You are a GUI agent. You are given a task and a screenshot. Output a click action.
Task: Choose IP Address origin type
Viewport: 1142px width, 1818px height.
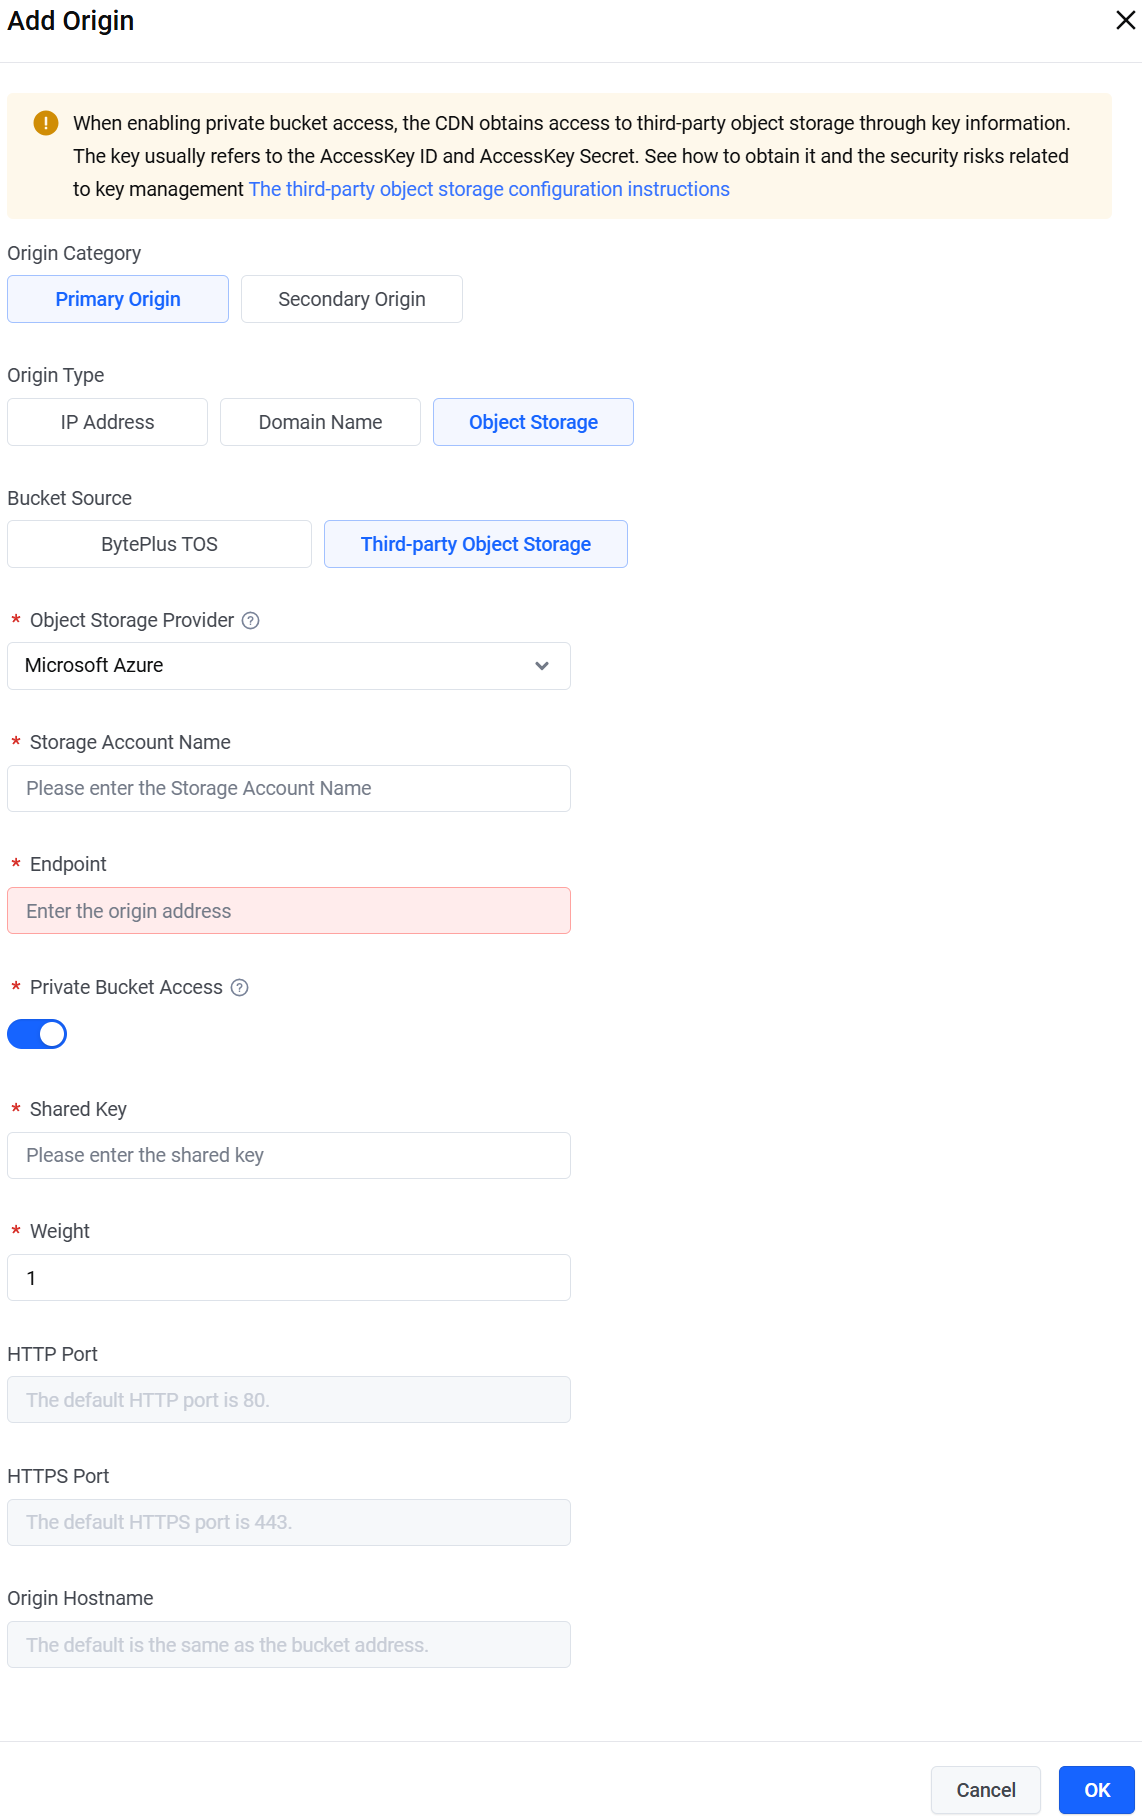[x=107, y=422]
